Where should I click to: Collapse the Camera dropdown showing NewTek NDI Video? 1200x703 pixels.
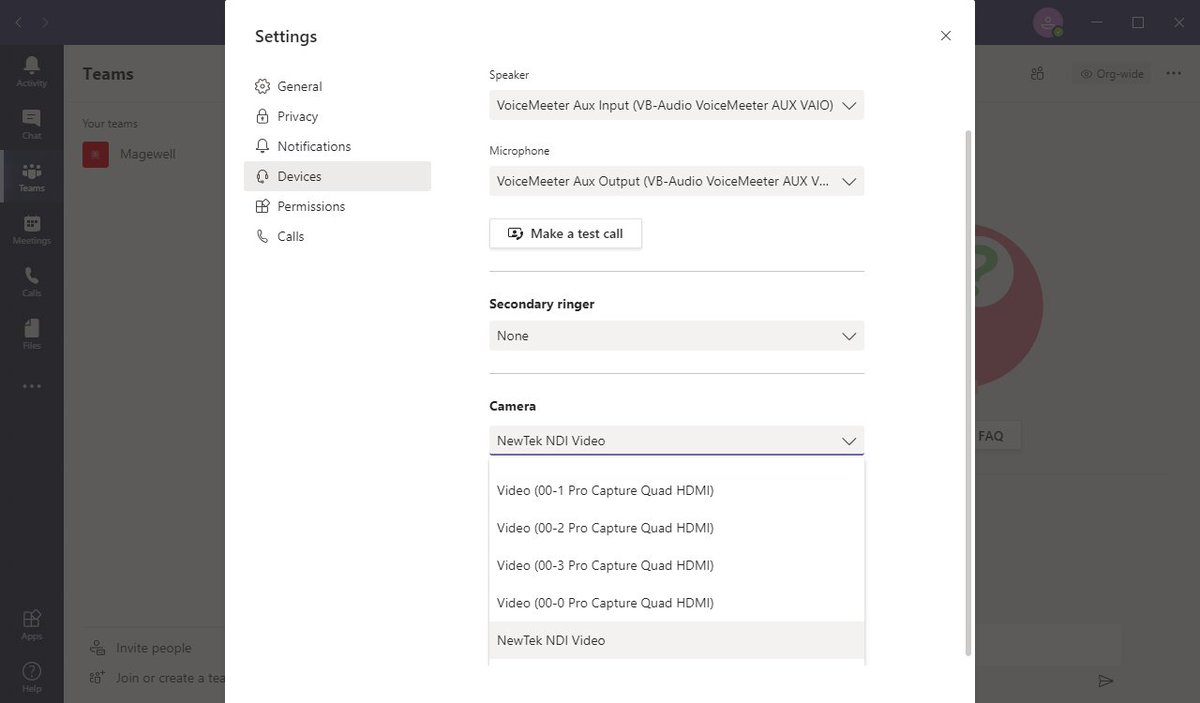coord(676,440)
